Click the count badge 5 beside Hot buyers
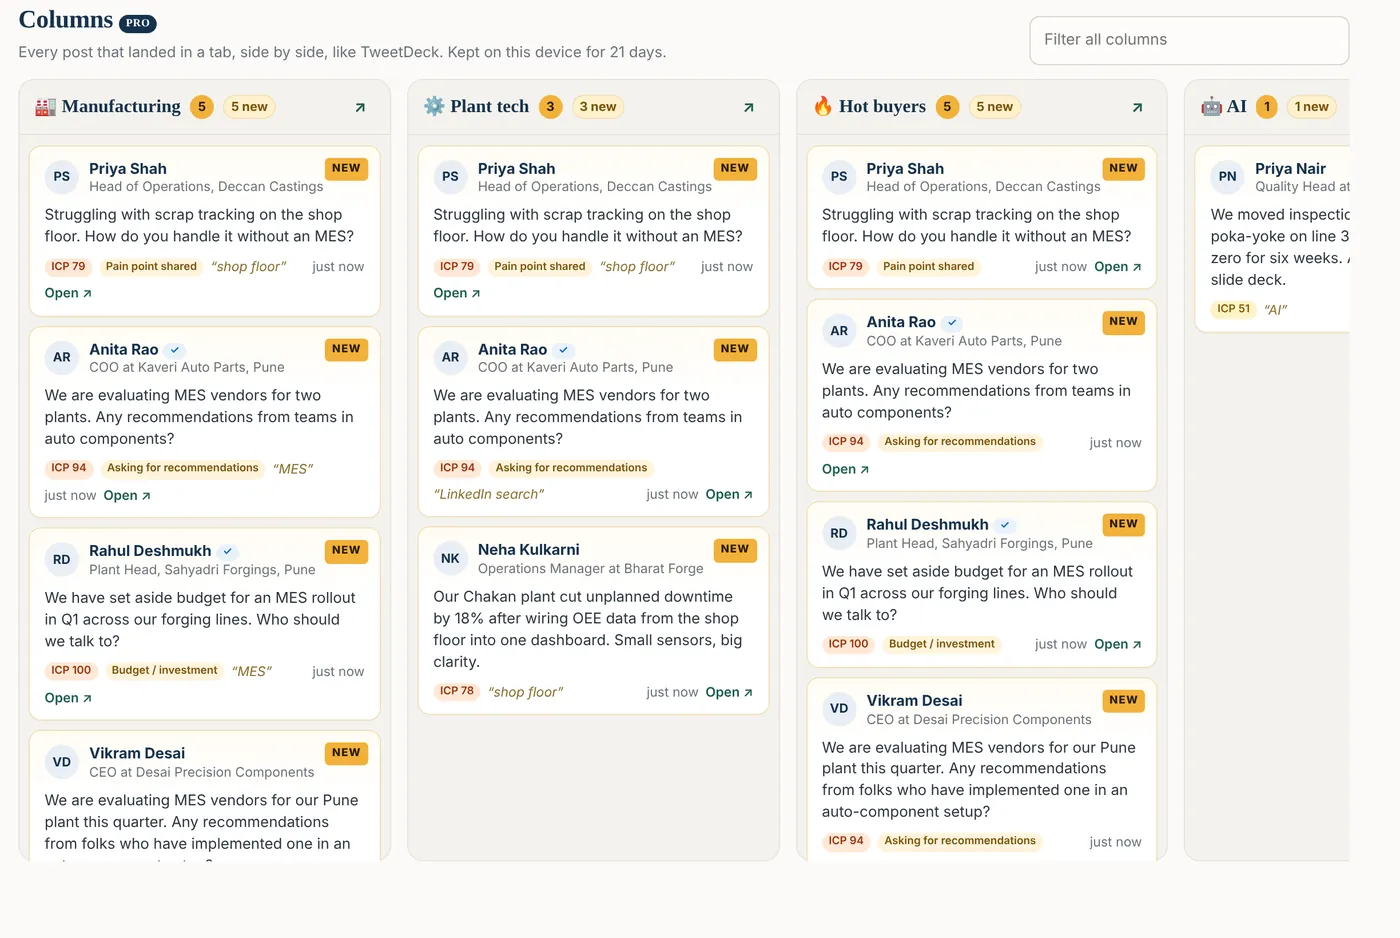 point(947,107)
